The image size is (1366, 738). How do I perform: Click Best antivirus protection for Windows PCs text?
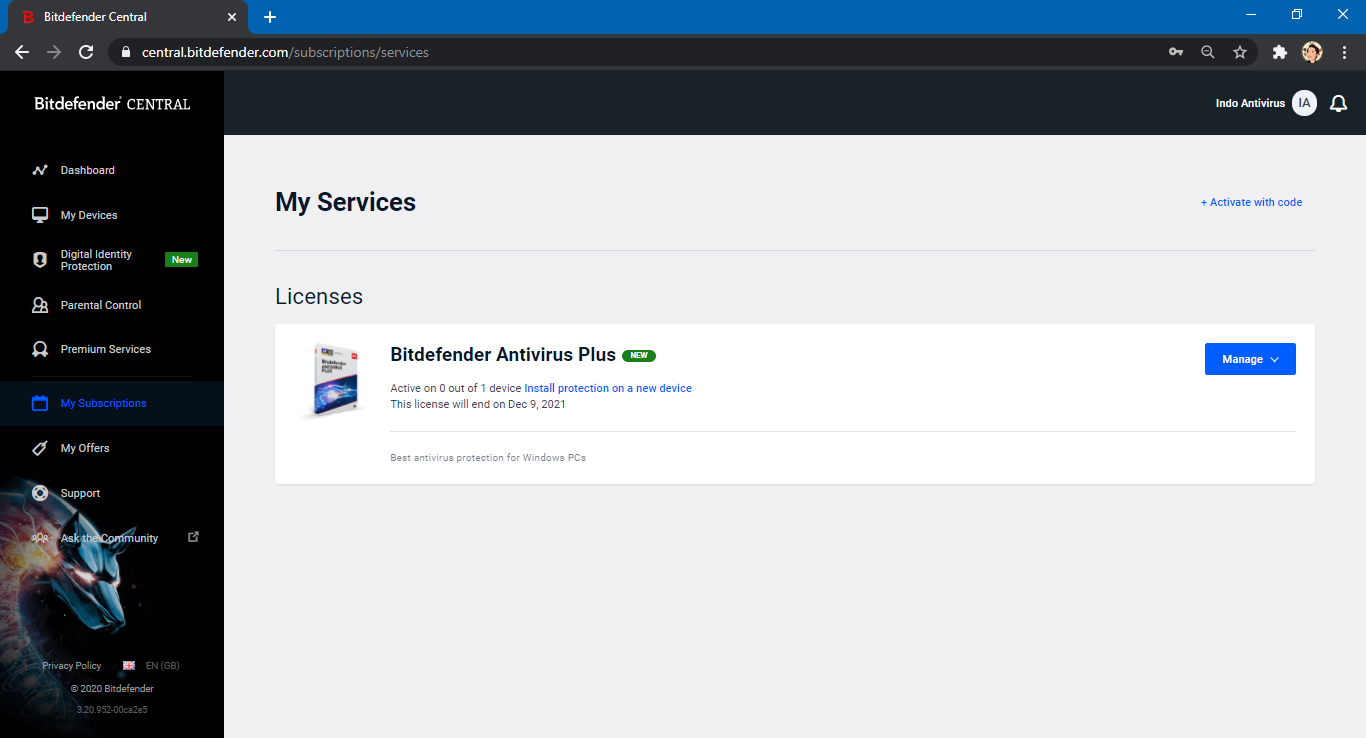(x=488, y=458)
